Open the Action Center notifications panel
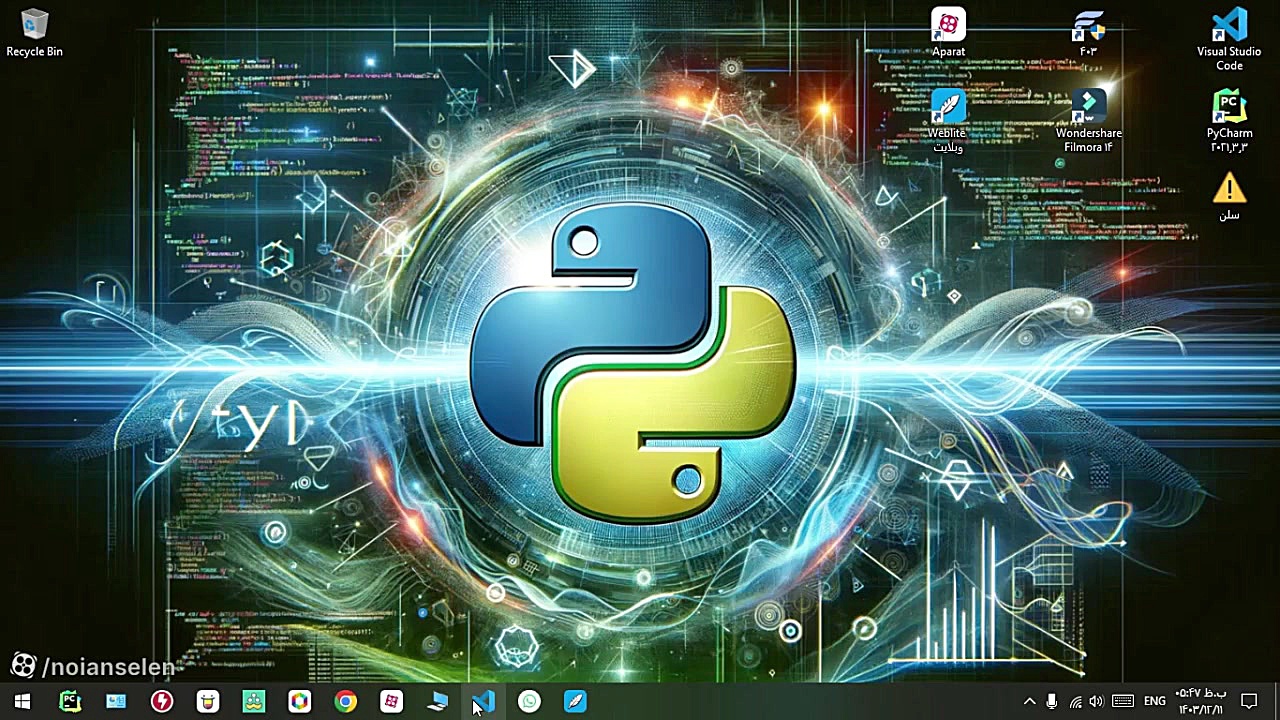The width and height of the screenshot is (1280, 720). point(1249,701)
